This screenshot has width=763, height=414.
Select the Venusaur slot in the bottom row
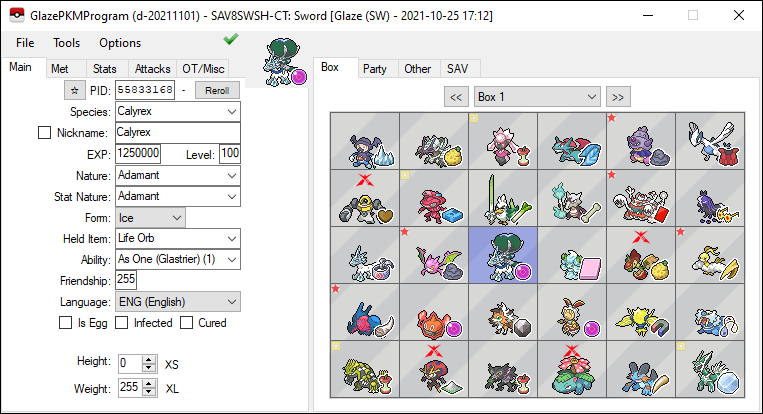pos(572,369)
